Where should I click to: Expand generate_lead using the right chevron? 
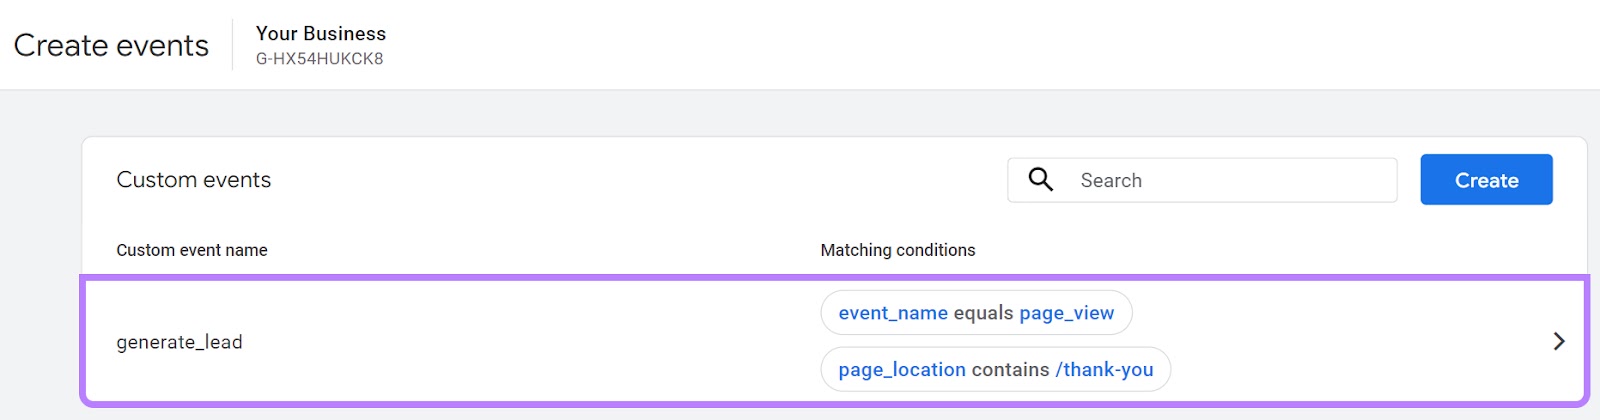click(1558, 341)
